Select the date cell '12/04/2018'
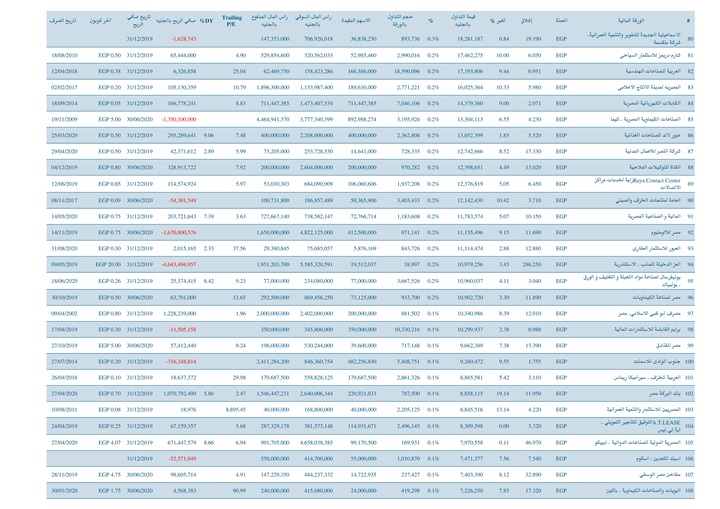 (x=64, y=71)
